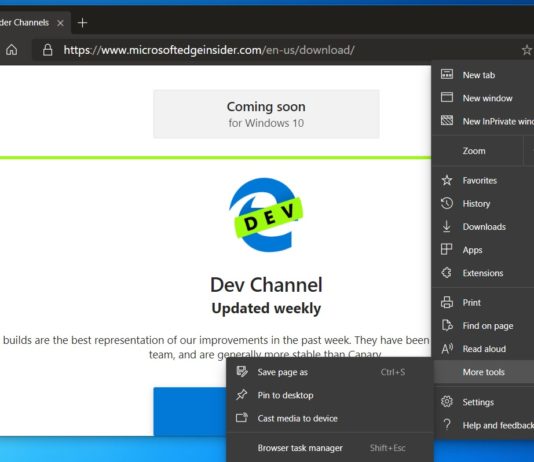Open Extensions menu entry
Image resolution: width=534 pixels, height=462 pixels.
point(483,273)
